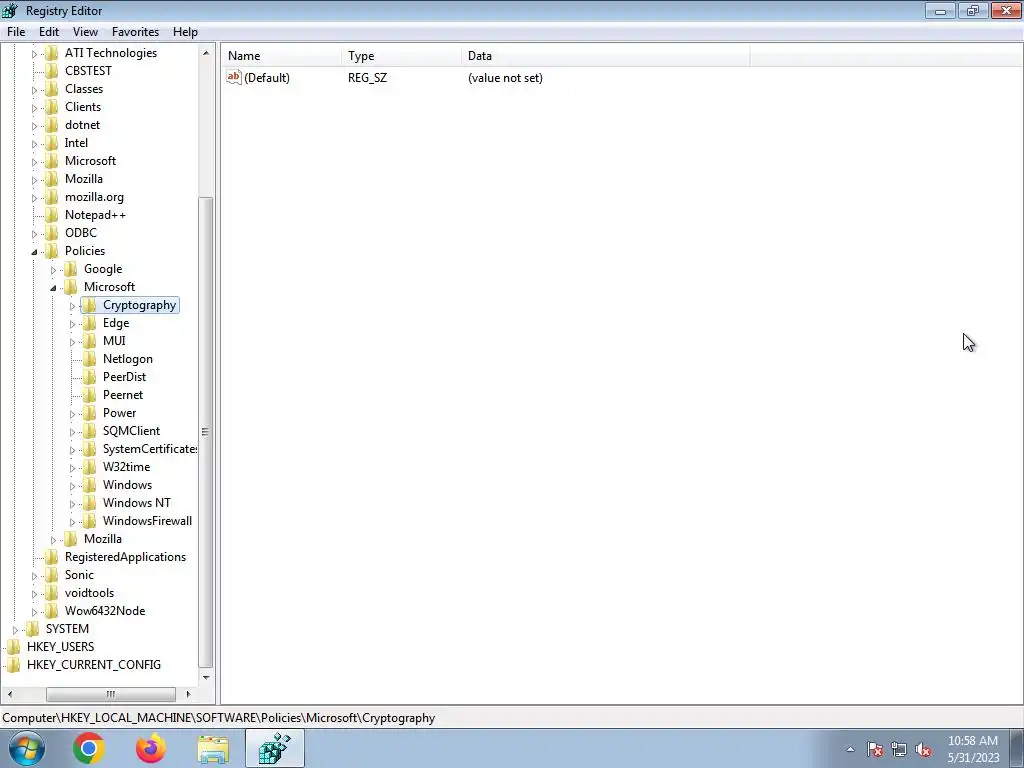Viewport: 1024px width, 768px height.
Task: Click the muted volume tray icon
Action: point(923,749)
